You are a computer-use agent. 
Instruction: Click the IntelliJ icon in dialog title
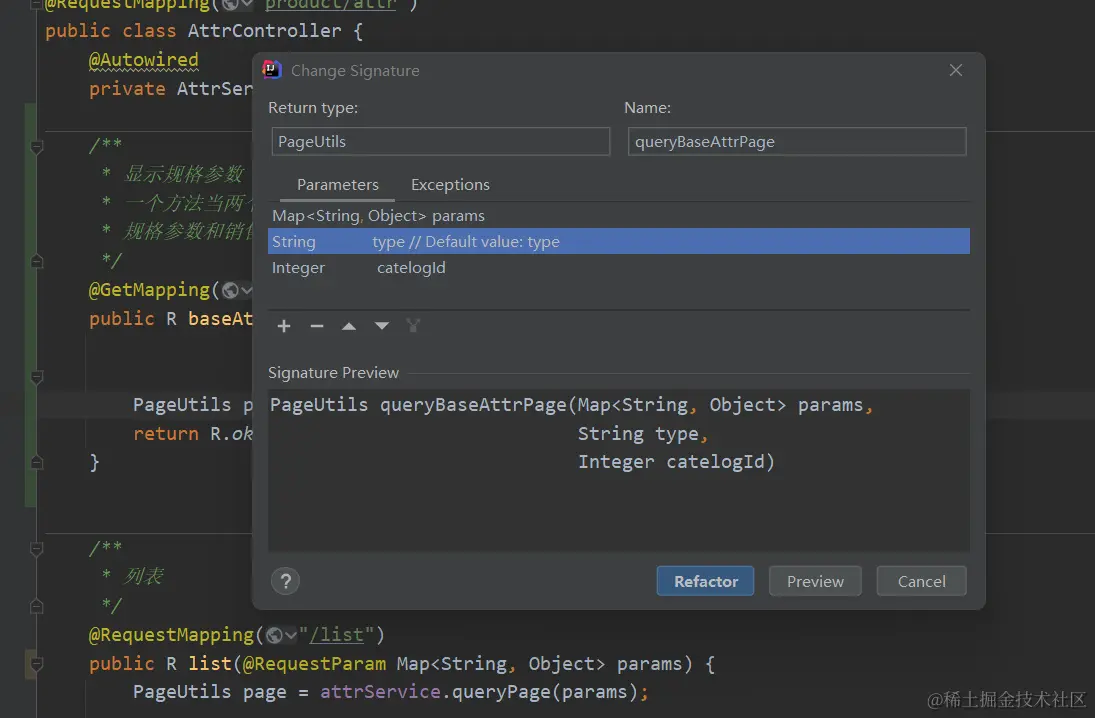tap(272, 70)
